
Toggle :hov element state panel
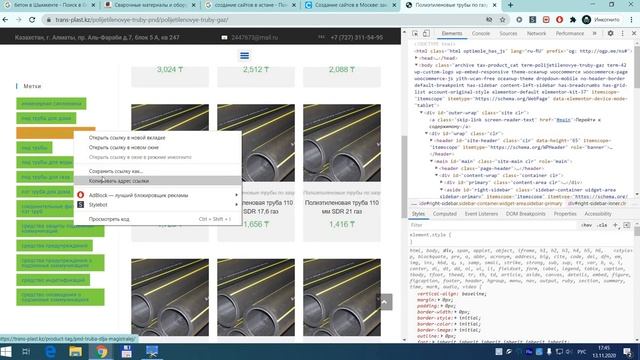(x=587, y=225)
